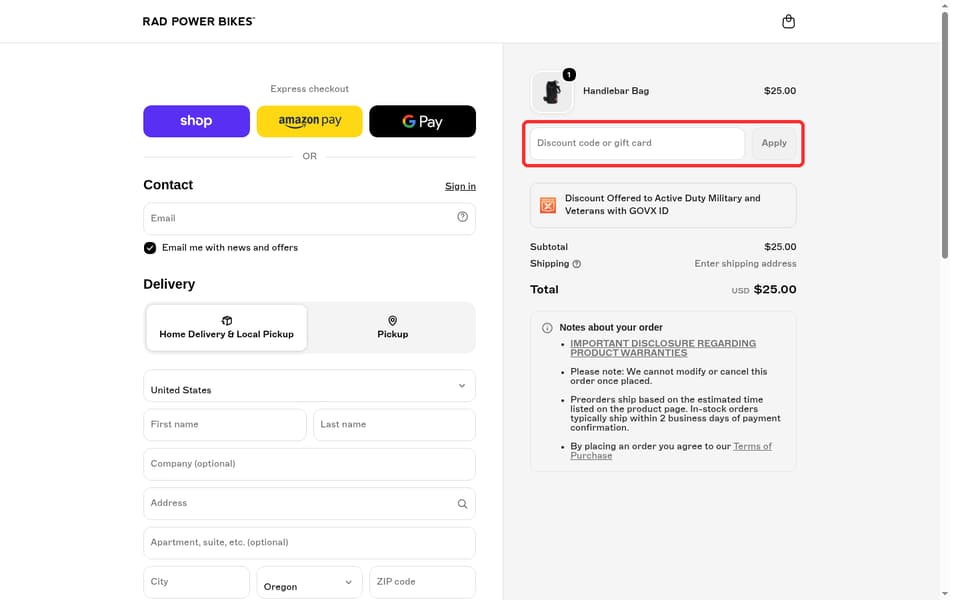
Task: Click the notes info circle icon
Action: click(547, 328)
